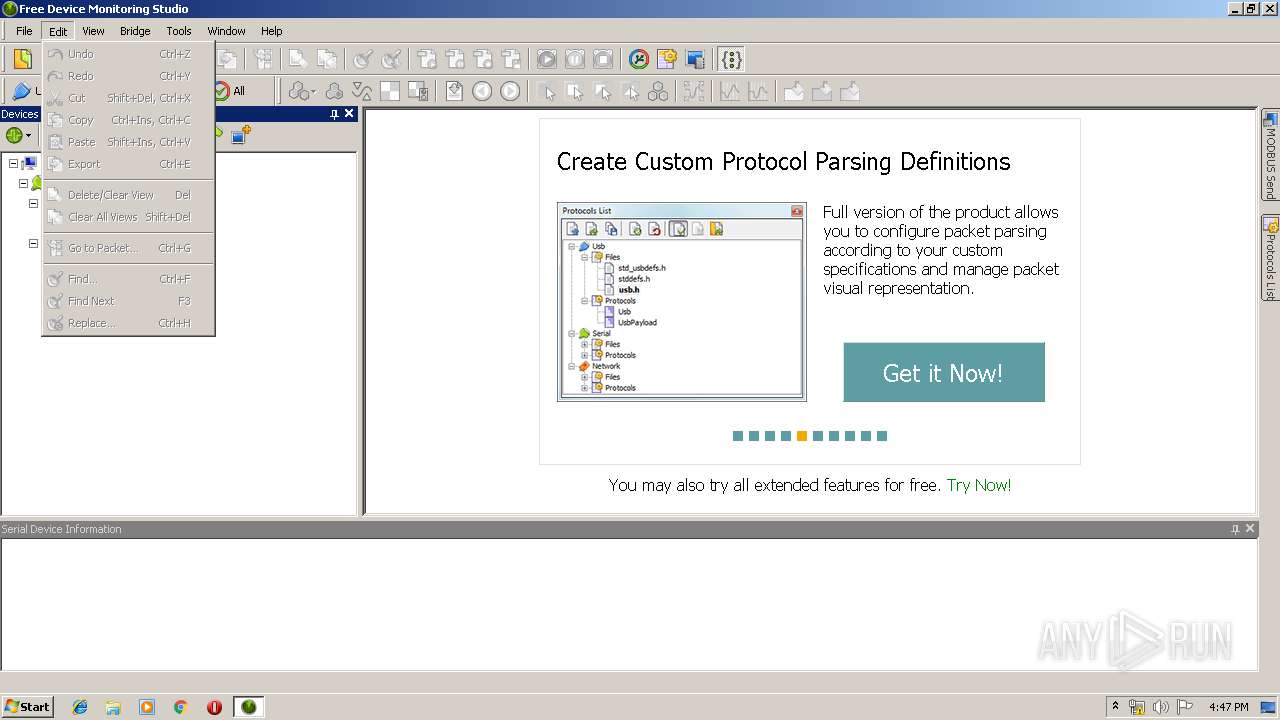Open dropdown arrow next to hexagons icon

(x=313, y=92)
